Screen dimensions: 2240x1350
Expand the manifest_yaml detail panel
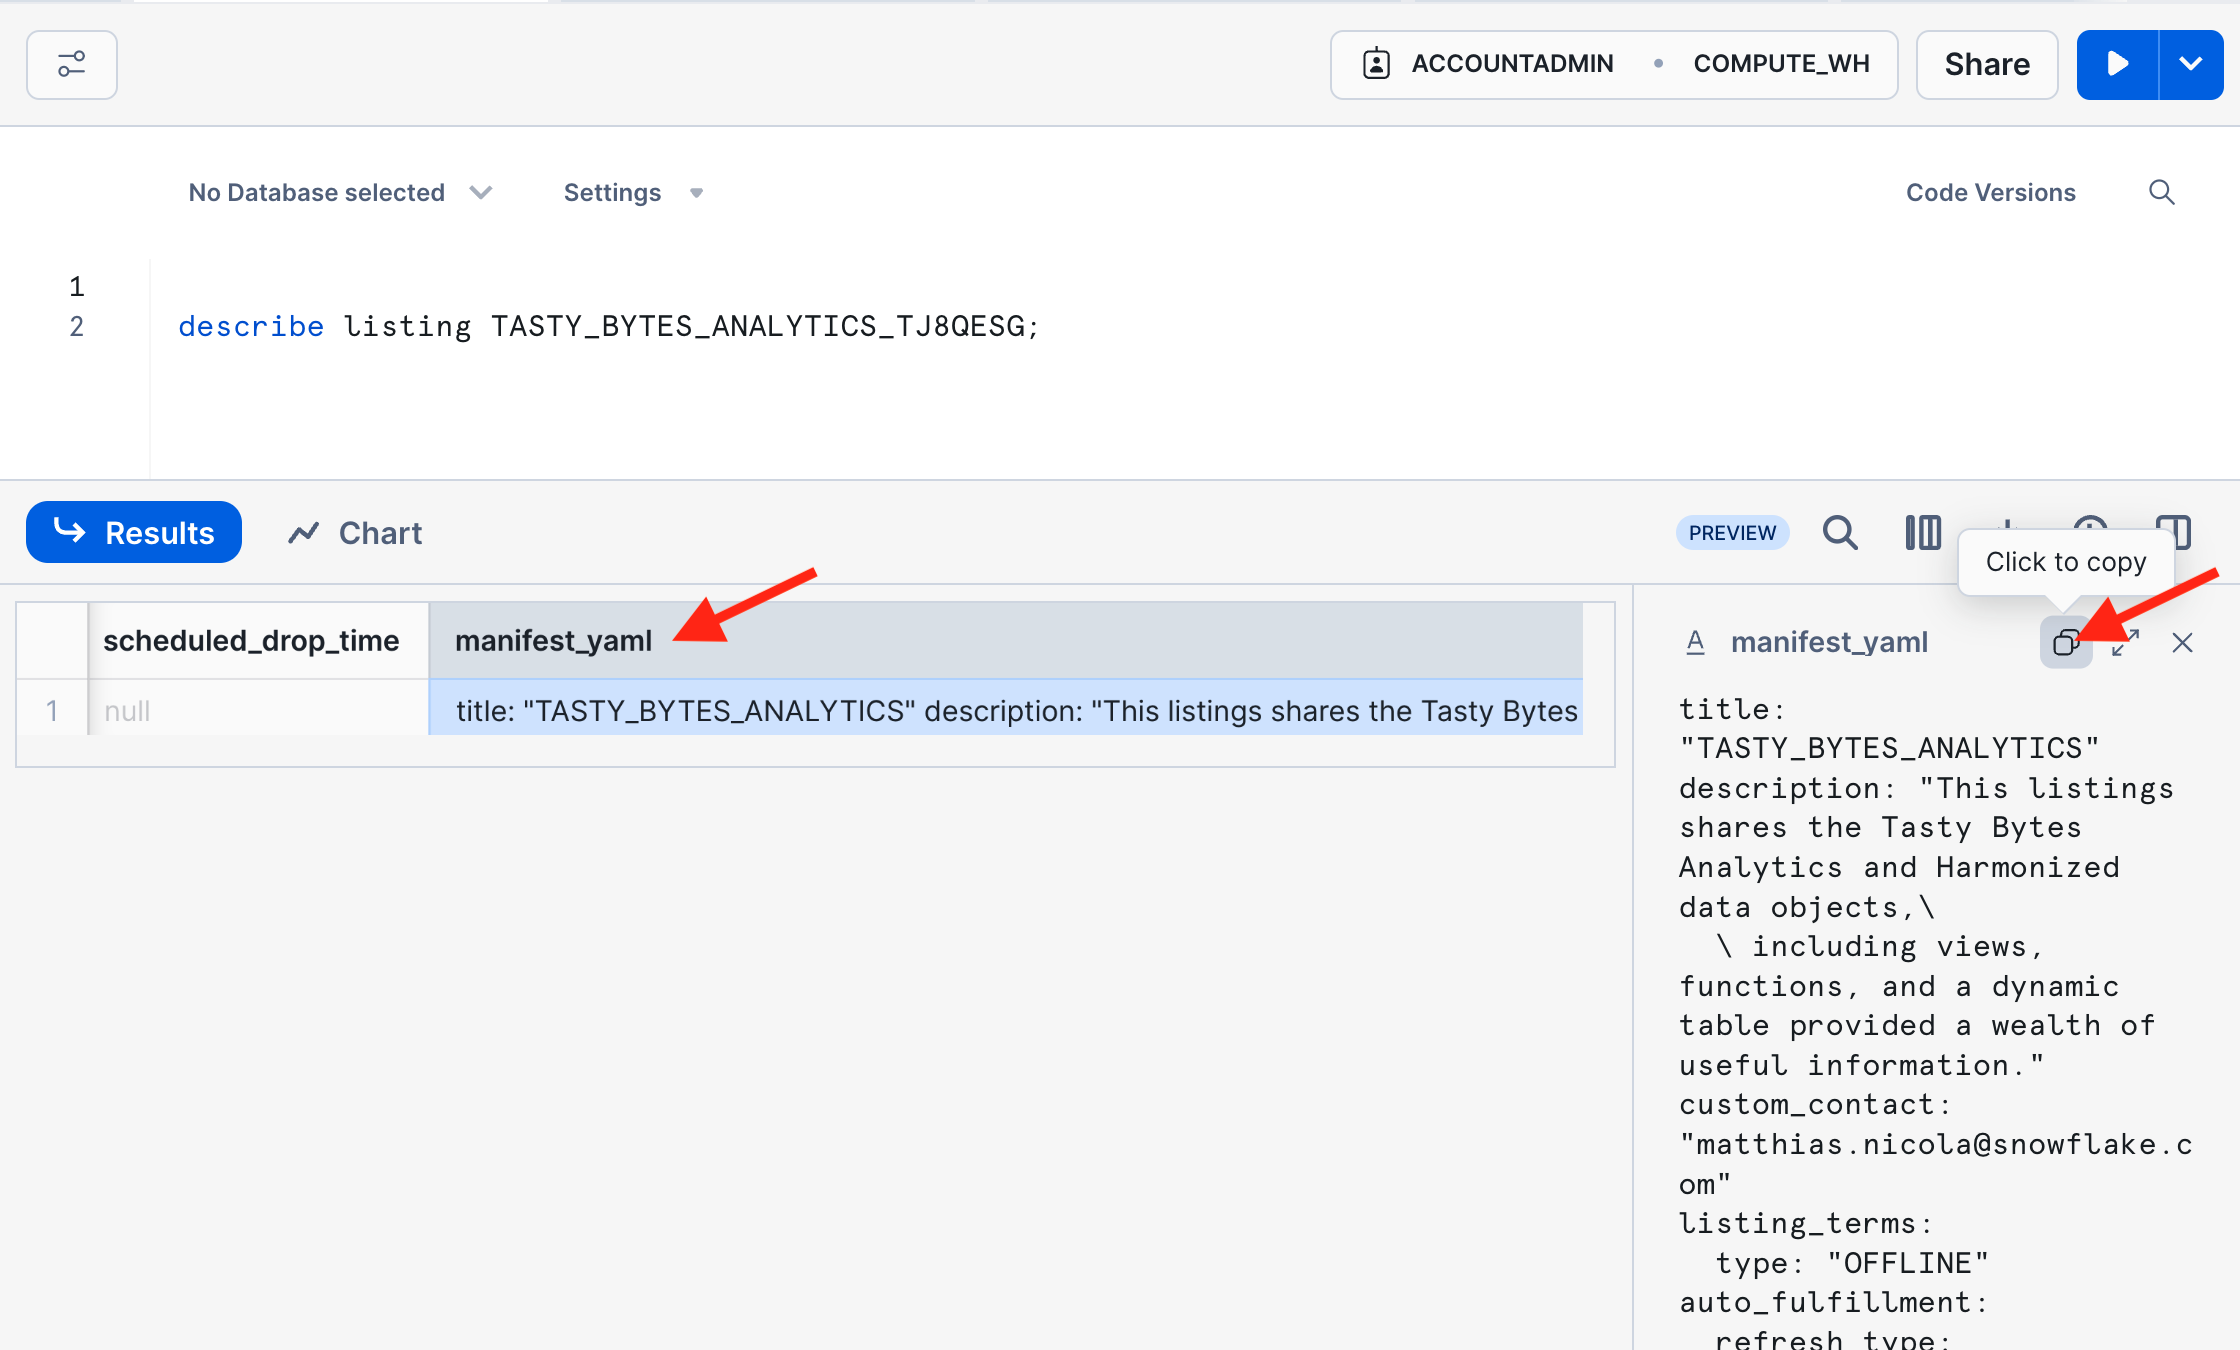(x=2125, y=642)
